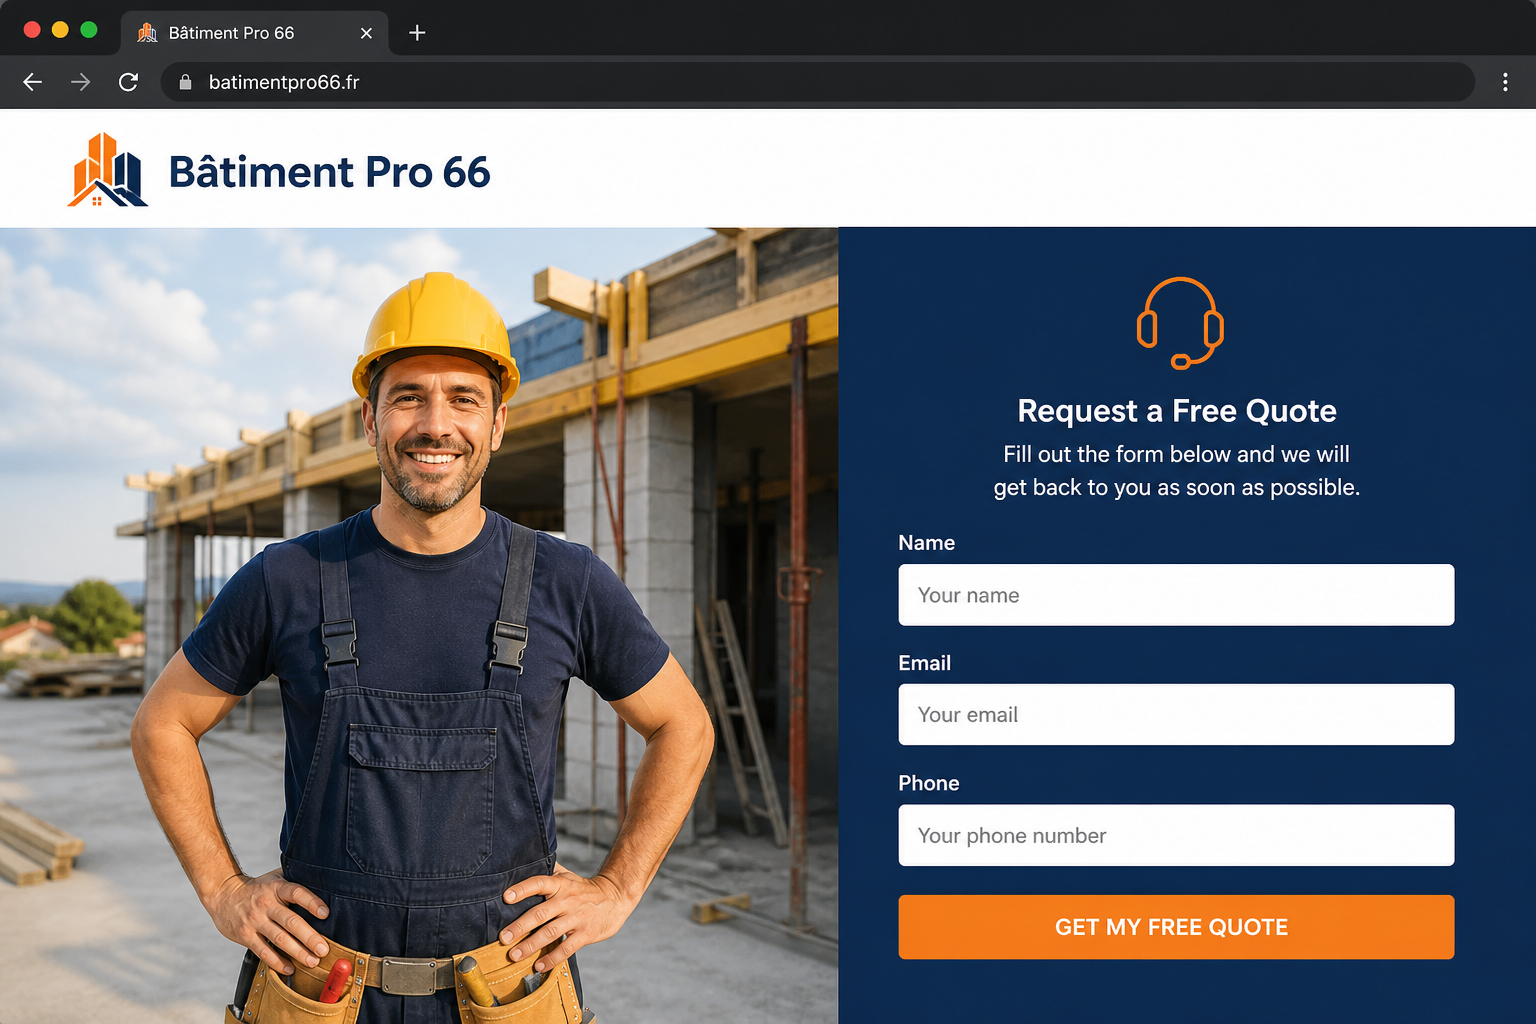Viewport: 1536px width, 1024px height.
Task: Click the padlock site security icon
Action: [x=185, y=82]
